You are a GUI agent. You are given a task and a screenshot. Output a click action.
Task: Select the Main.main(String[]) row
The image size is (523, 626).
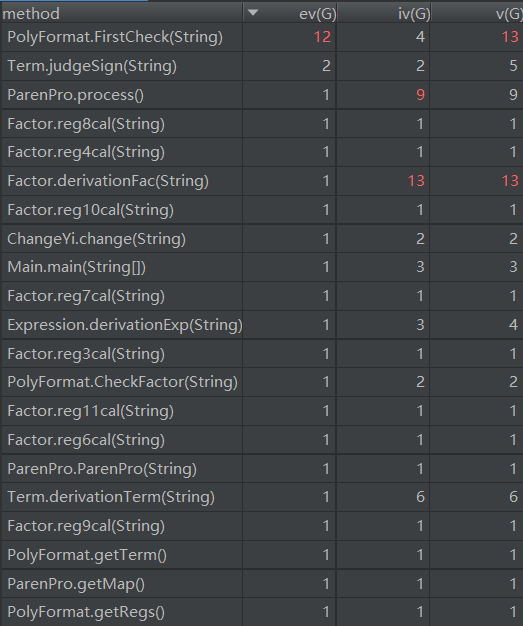[262, 267]
